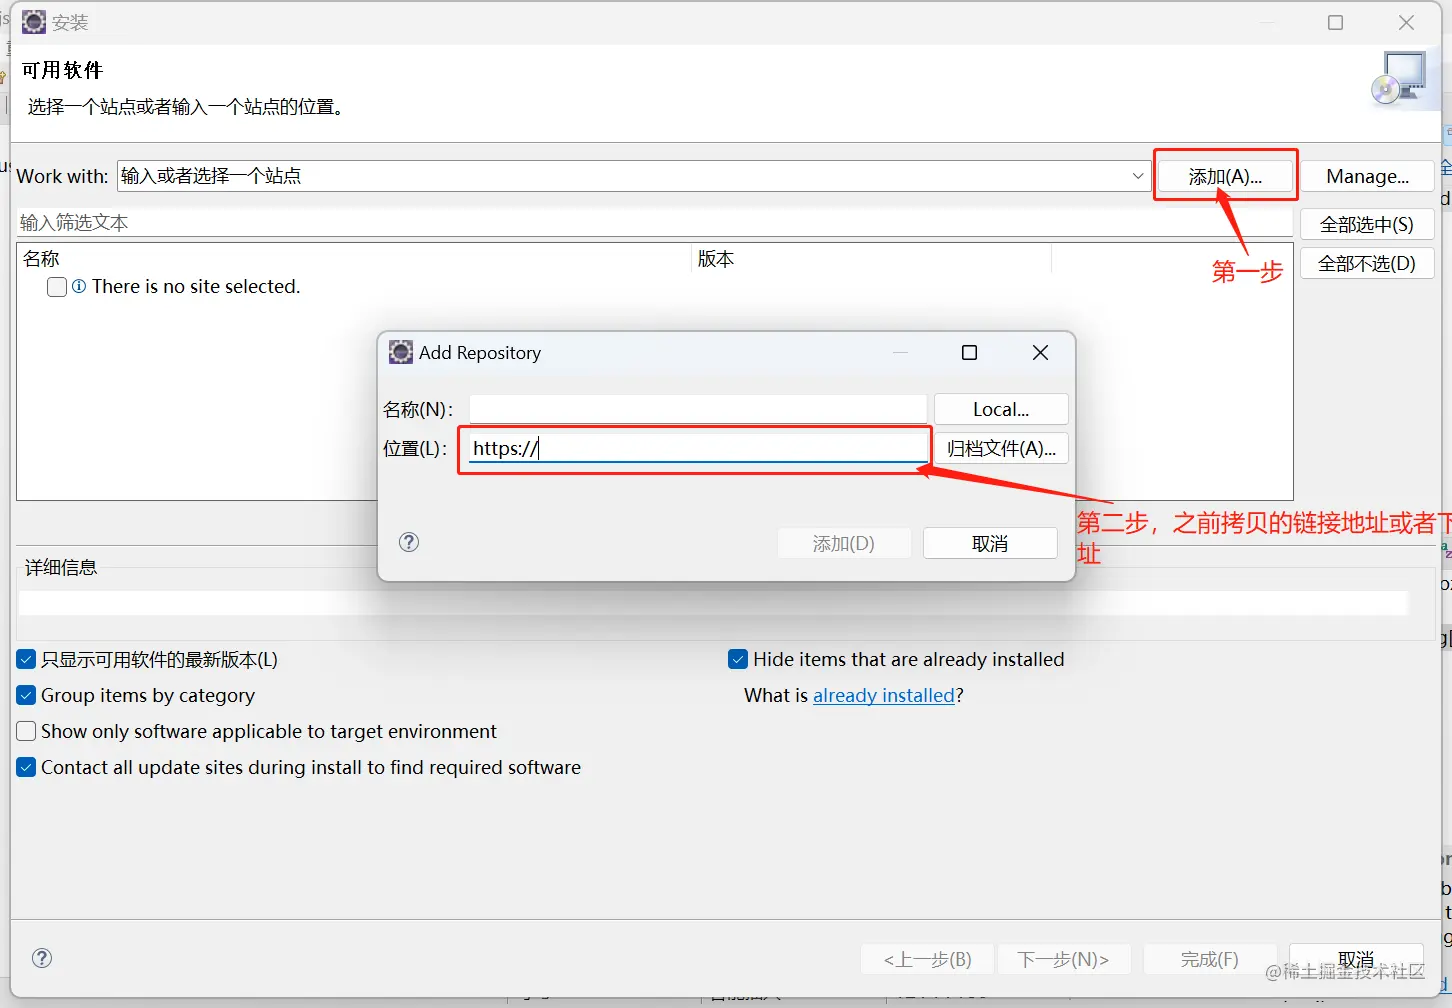Click the 'There is no site selected.' text

196,287
